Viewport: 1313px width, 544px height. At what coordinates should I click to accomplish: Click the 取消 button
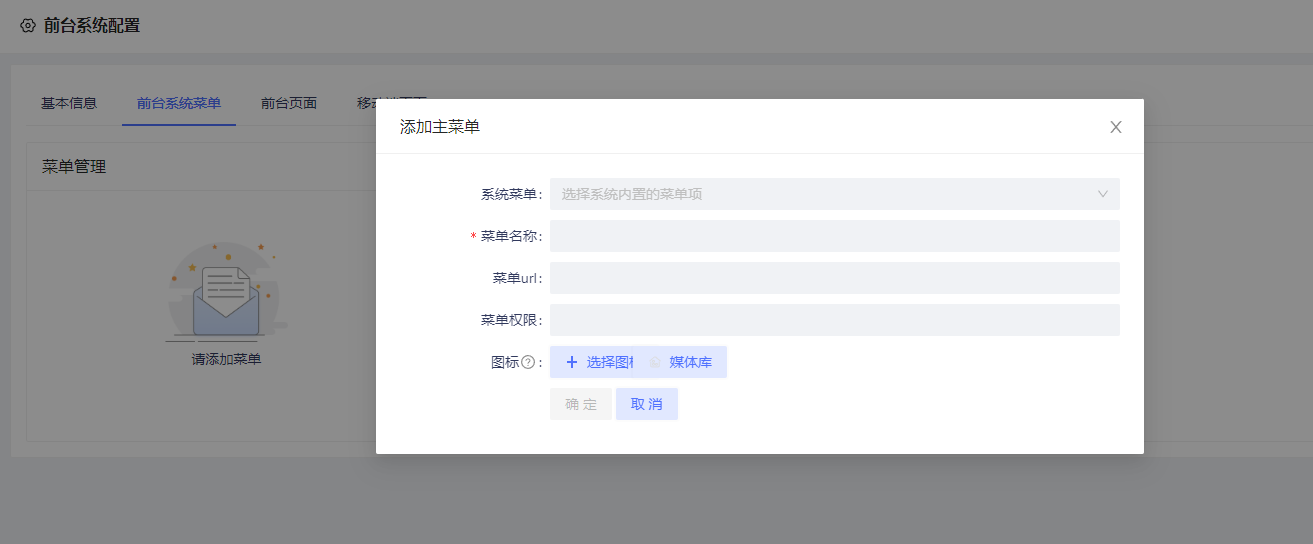pos(647,404)
